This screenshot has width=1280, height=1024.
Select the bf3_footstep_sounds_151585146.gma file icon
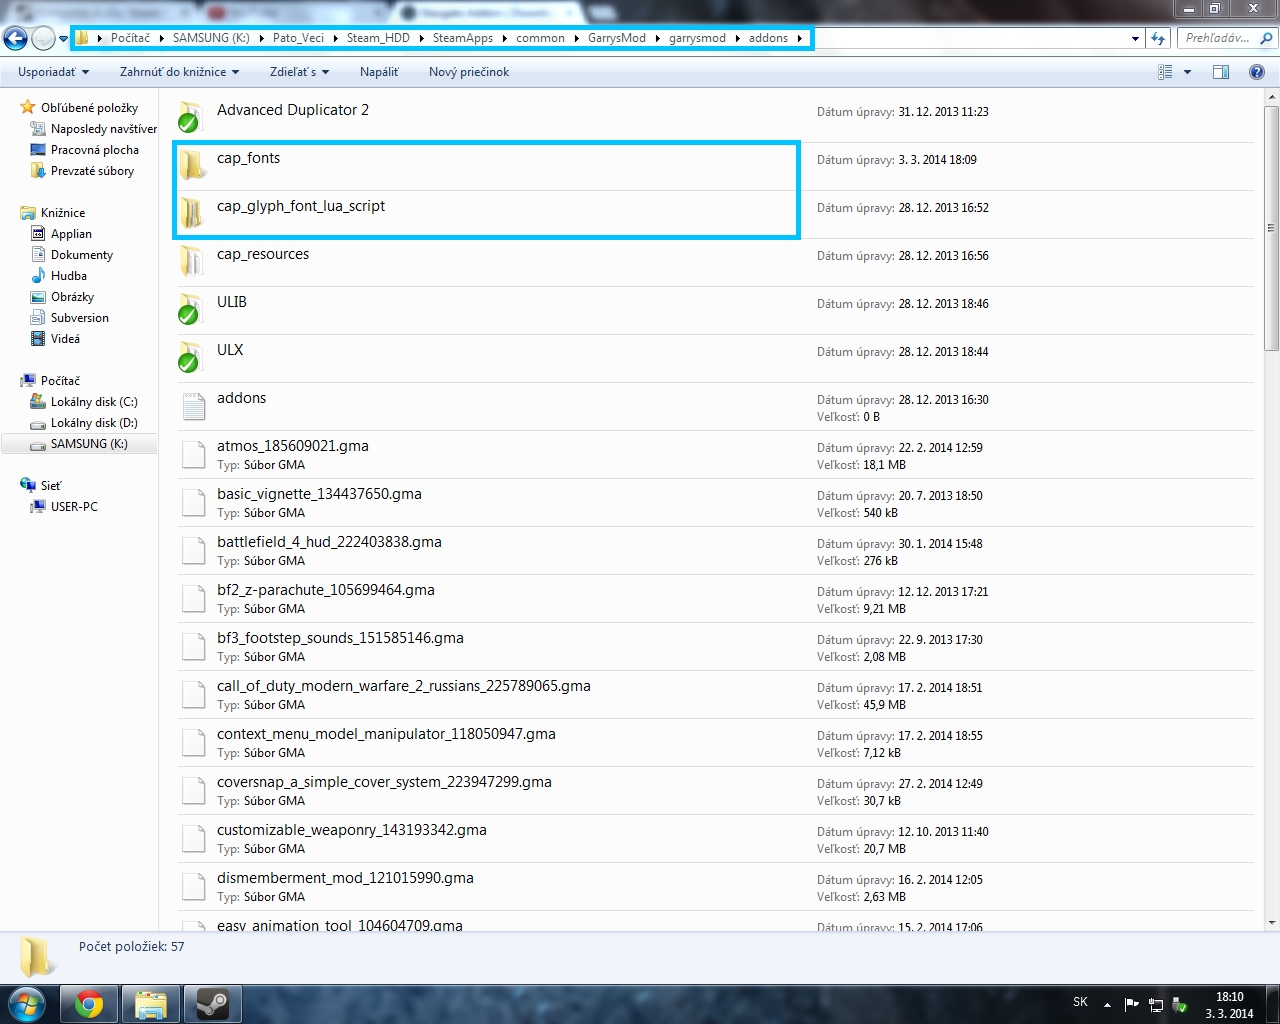(x=193, y=646)
